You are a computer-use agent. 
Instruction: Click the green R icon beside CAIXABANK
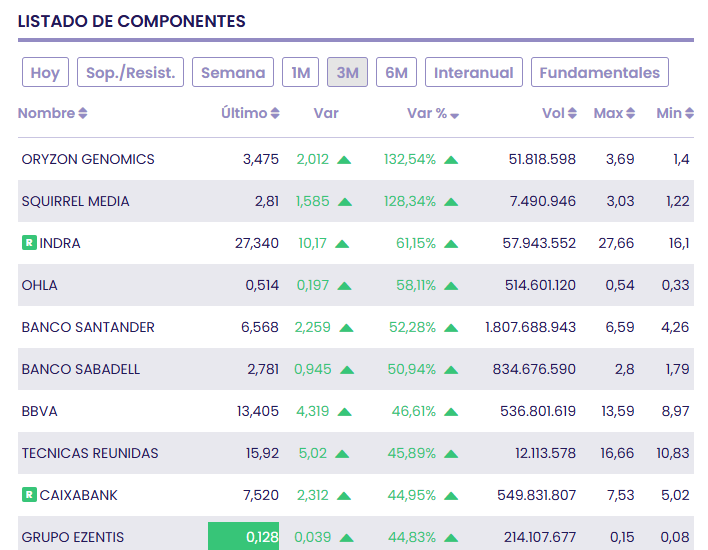[29, 495]
